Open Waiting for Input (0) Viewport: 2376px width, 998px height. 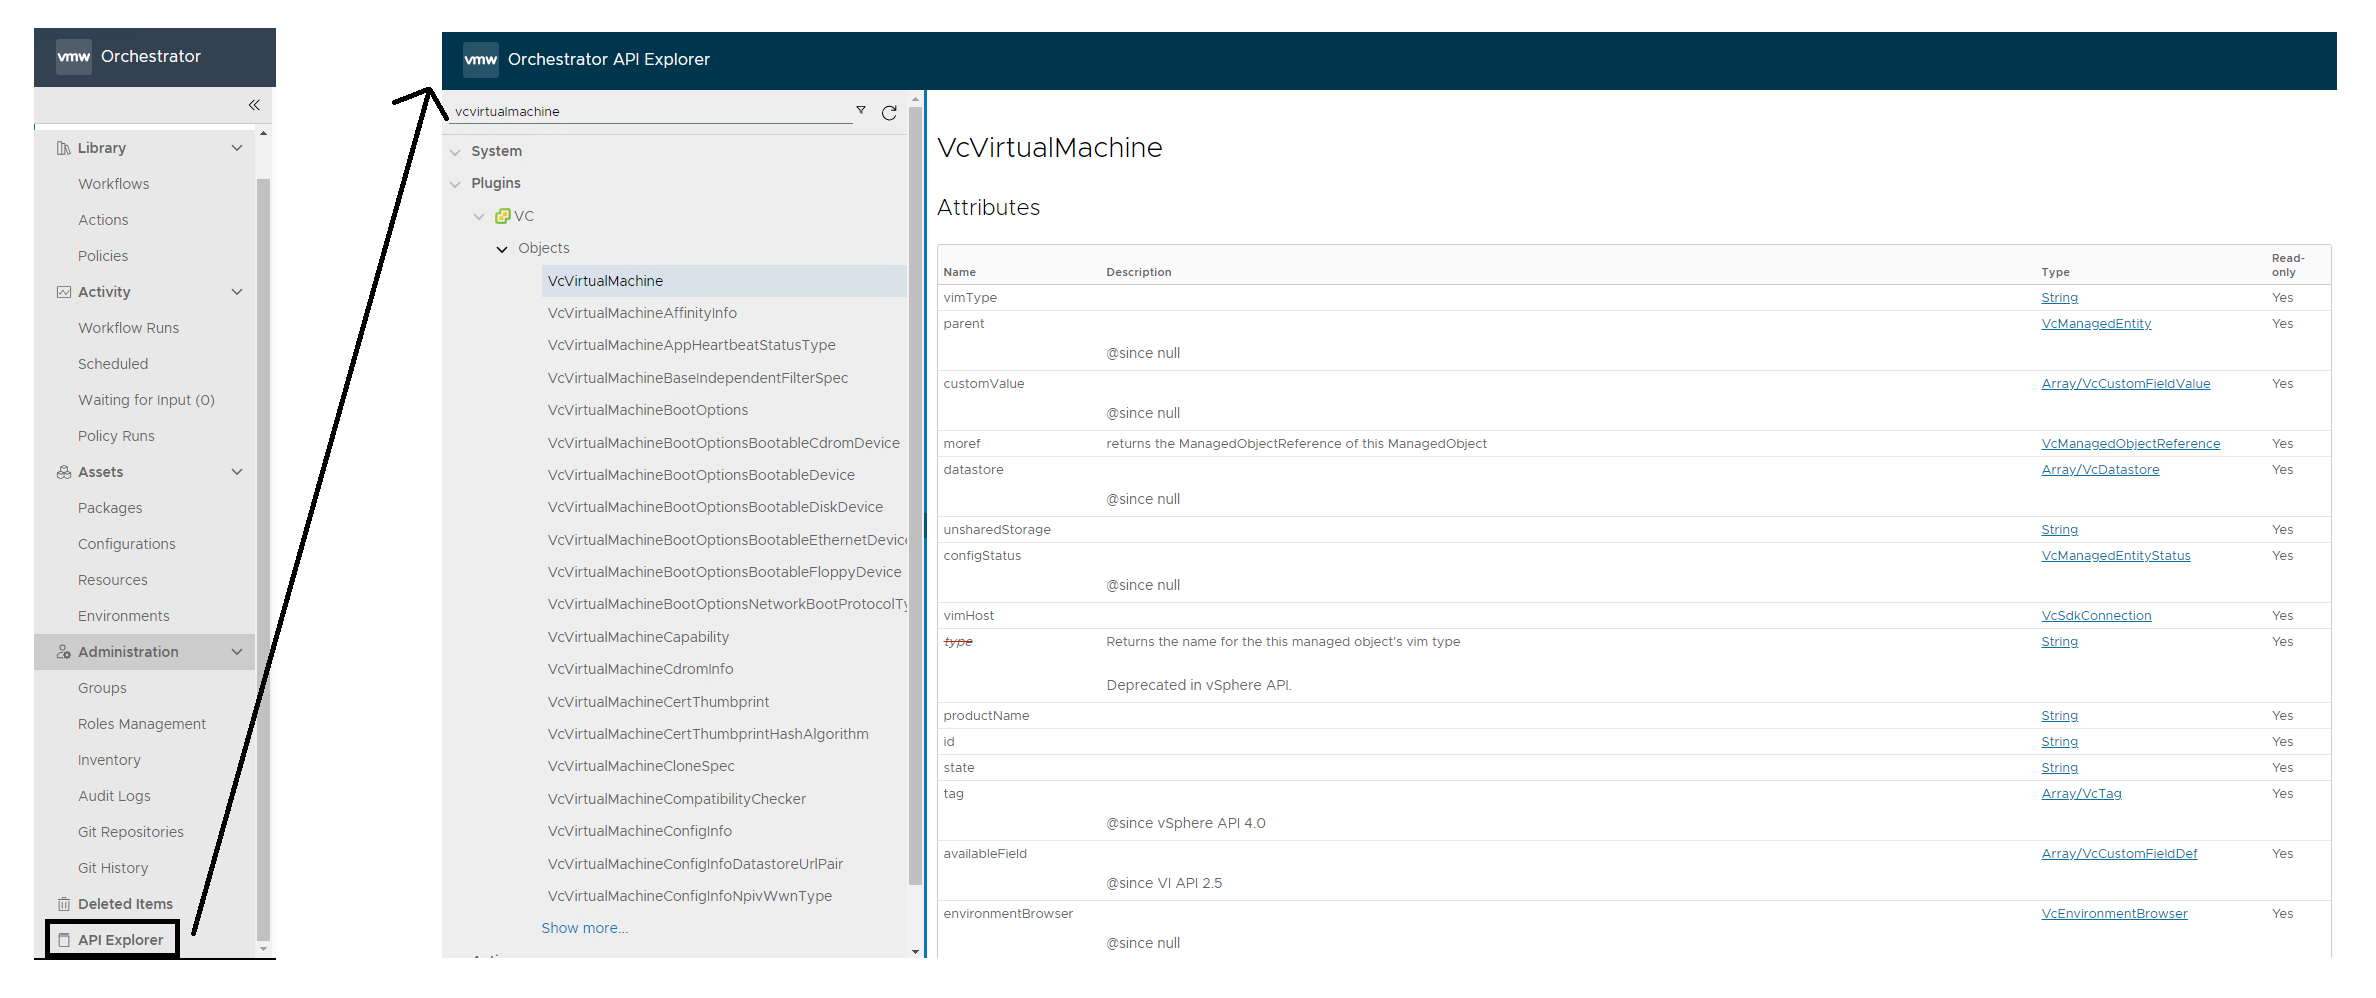(x=146, y=400)
